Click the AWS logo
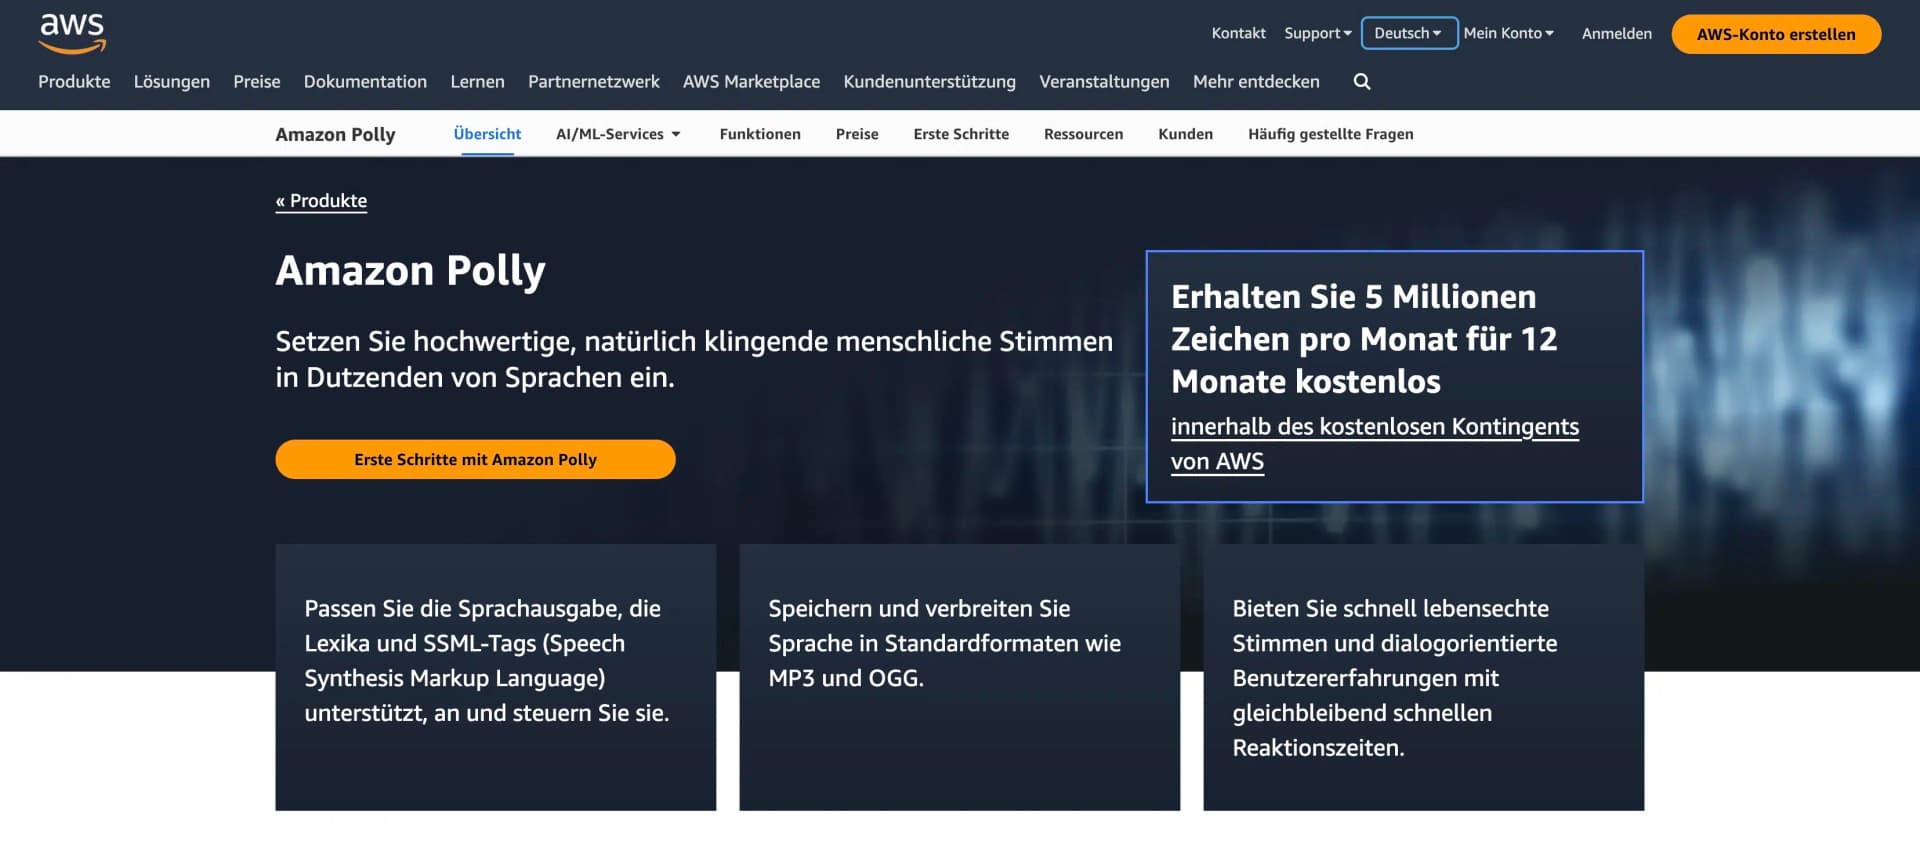Viewport: 1920px width, 863px height. point(72,33)
